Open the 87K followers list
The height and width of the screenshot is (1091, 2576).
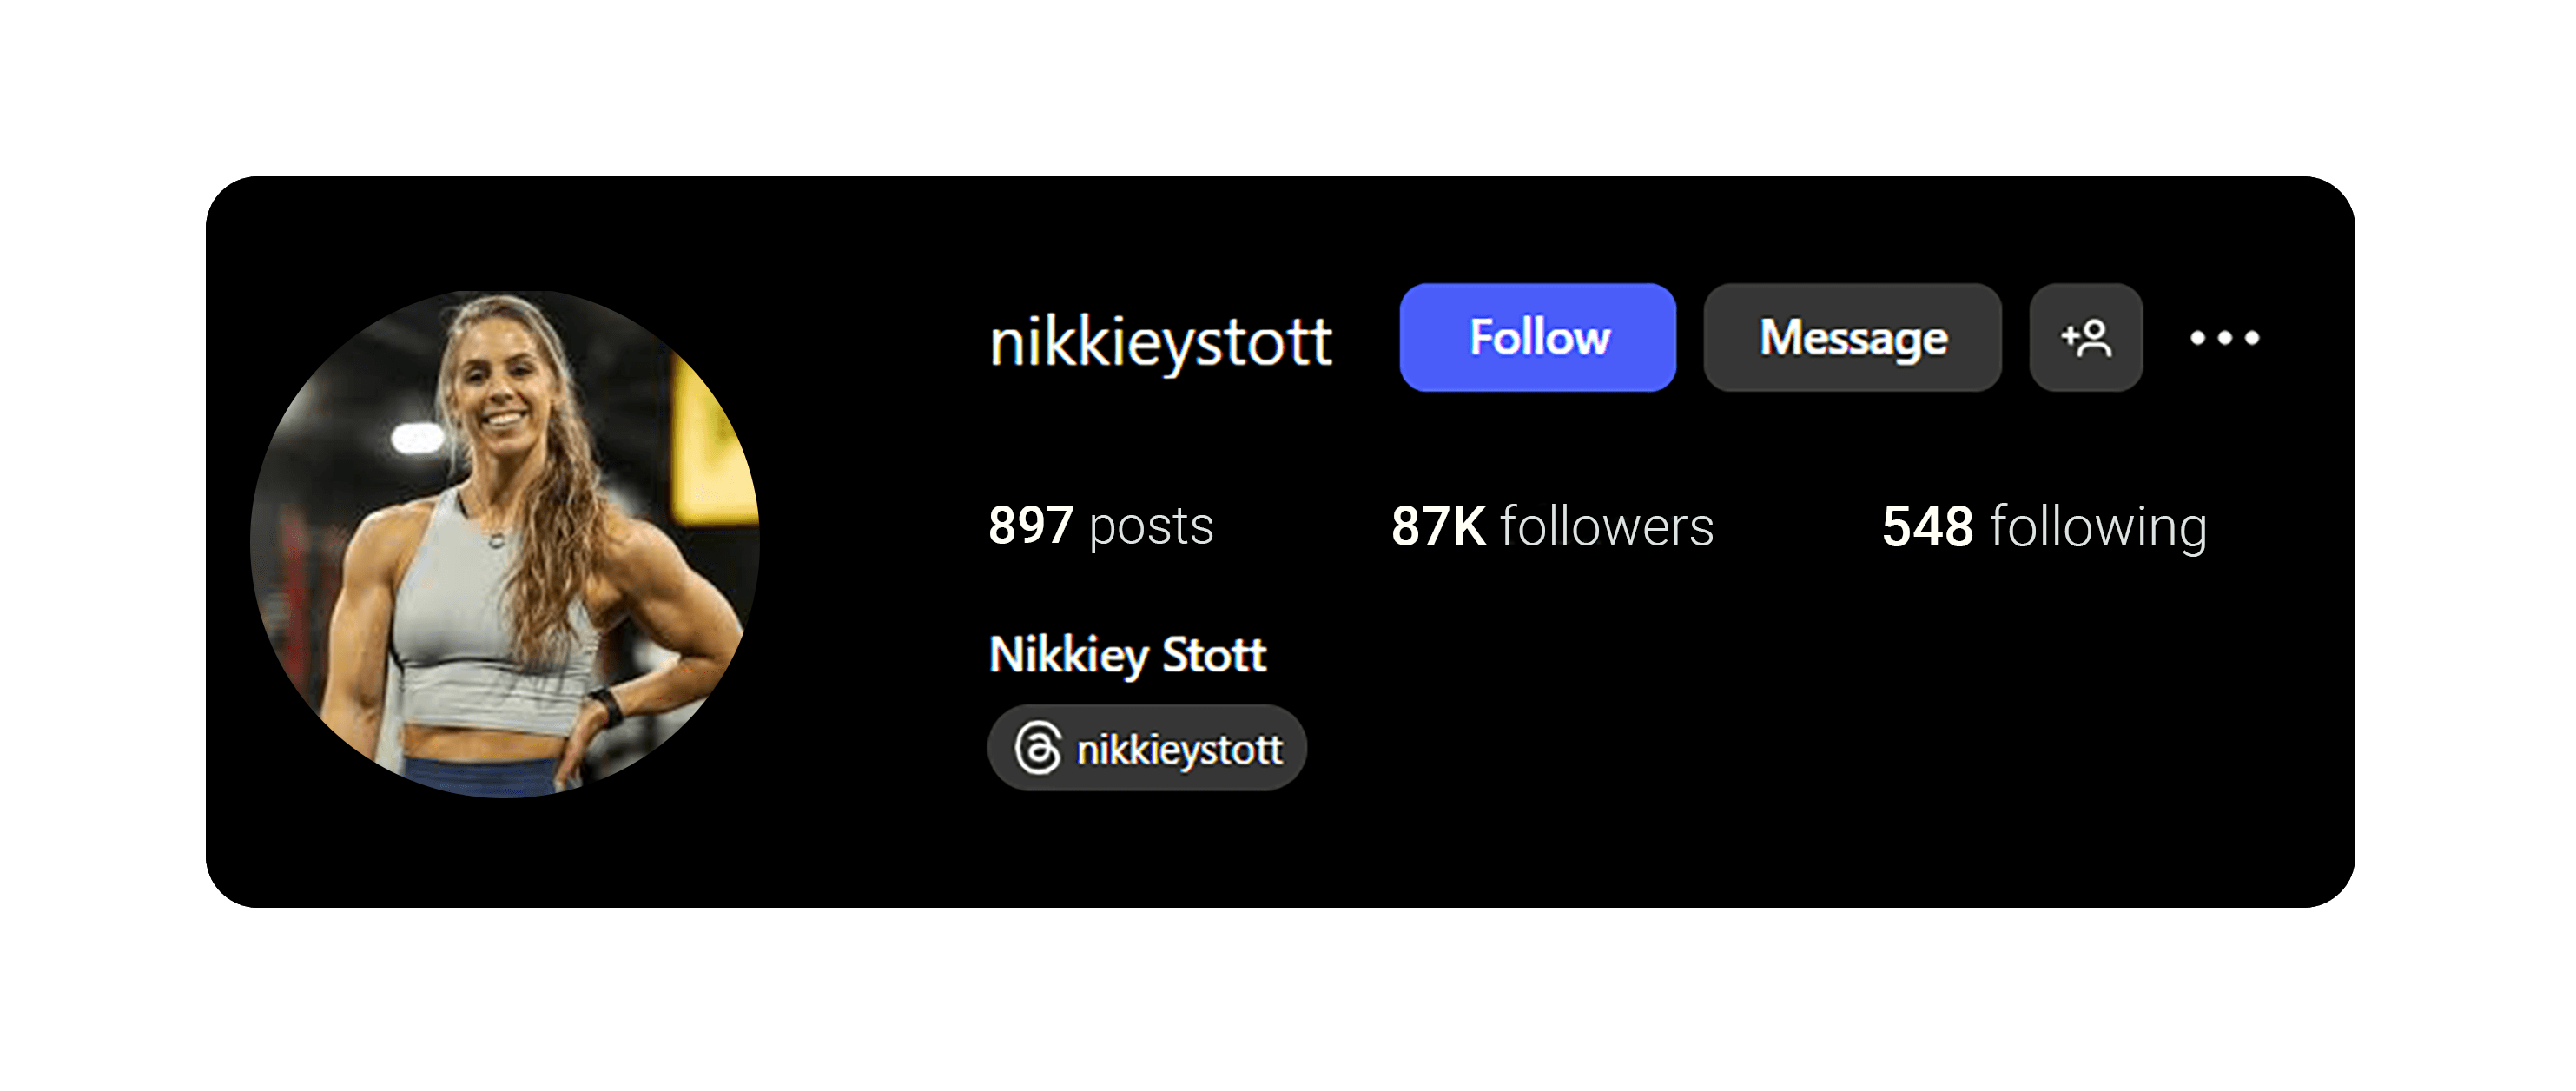point(1552,526)
